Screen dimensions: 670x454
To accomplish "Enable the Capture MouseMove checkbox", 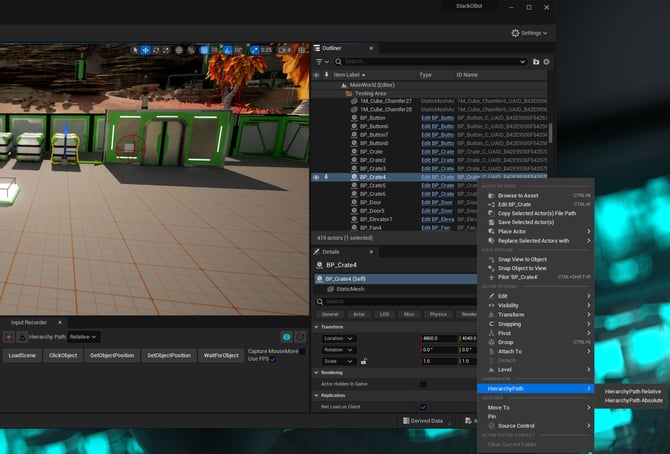I will tap(300, 351).
